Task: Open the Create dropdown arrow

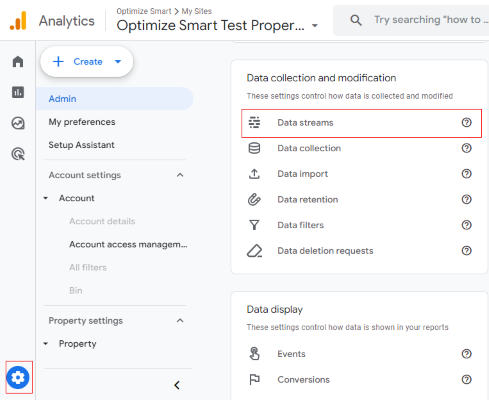Action: (x=118, y=62)
